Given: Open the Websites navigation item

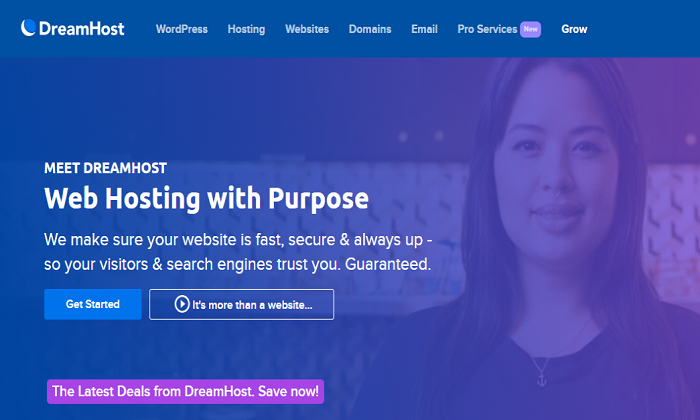Looking at the screenshot, I should point(307,29).
